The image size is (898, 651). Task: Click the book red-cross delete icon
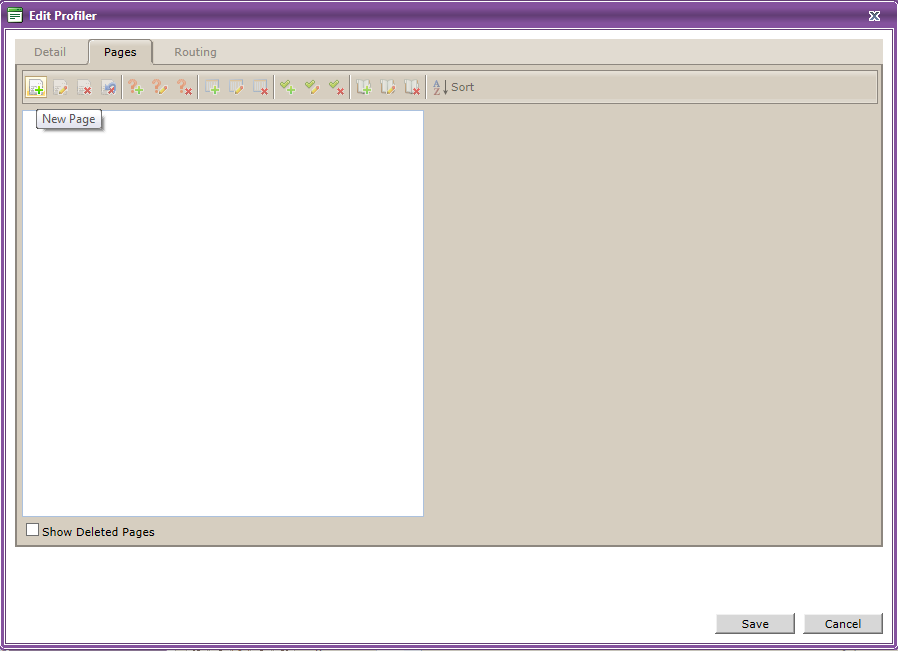coord(412,87)
